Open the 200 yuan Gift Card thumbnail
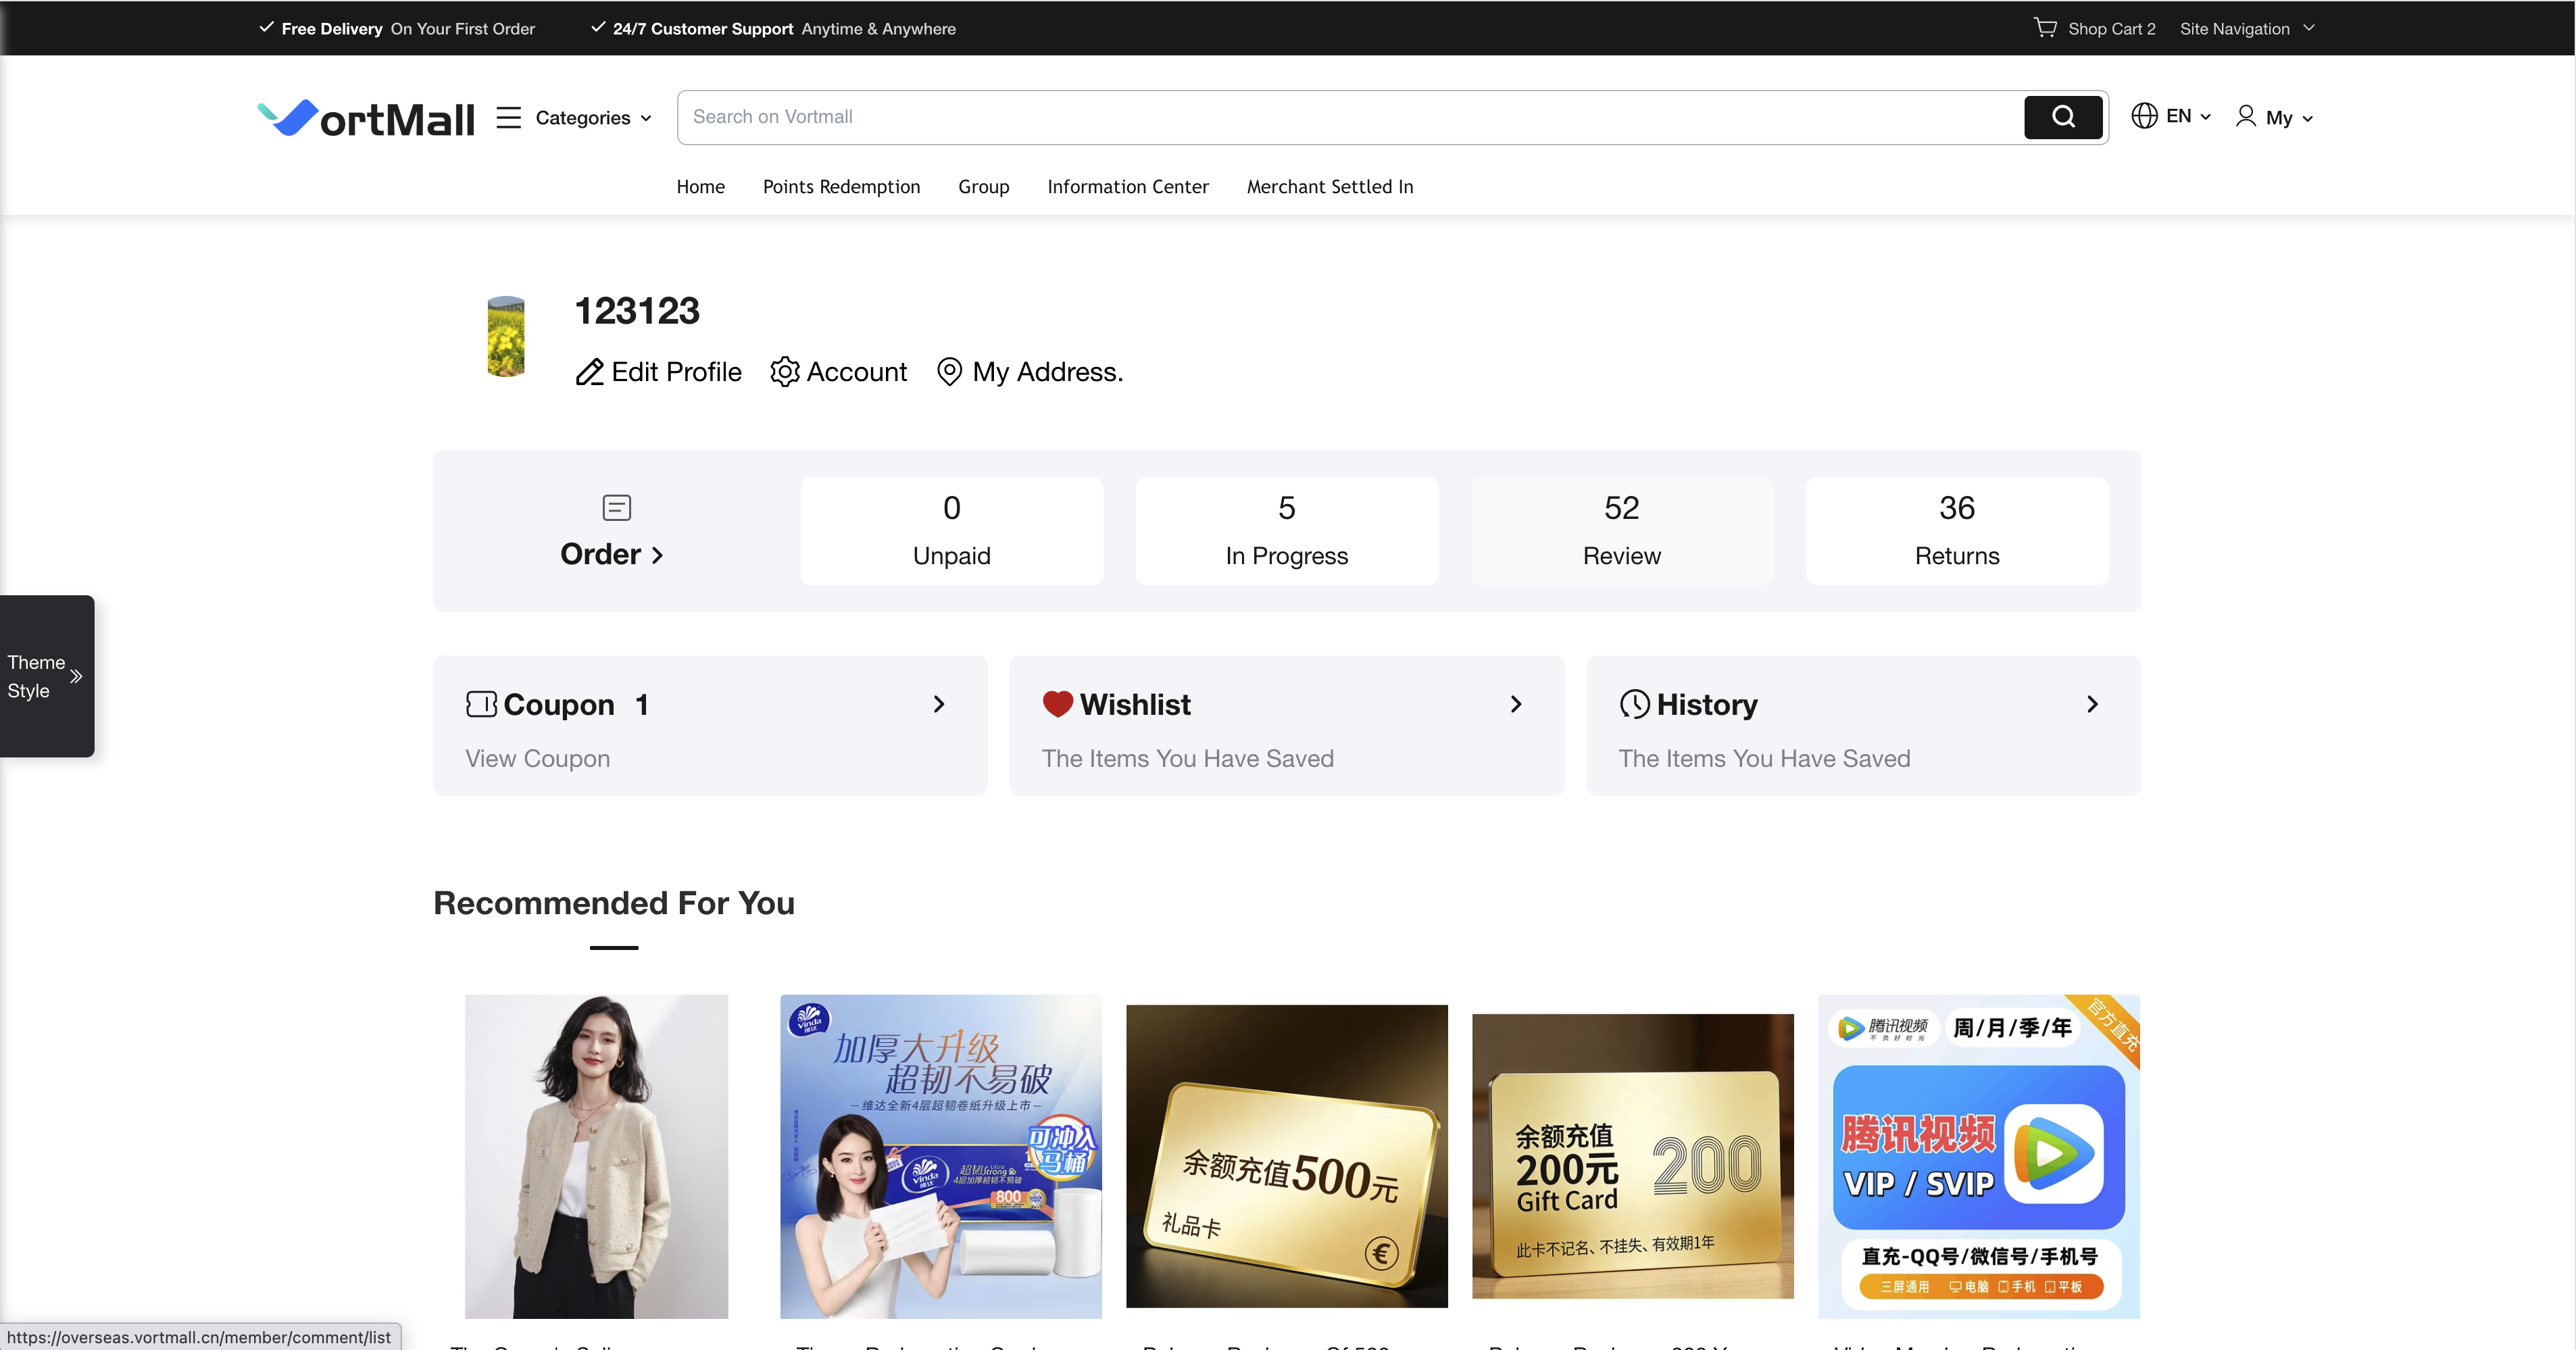The width and height of the screenshot is (2576, 1350). (x=1632, y=1156)
